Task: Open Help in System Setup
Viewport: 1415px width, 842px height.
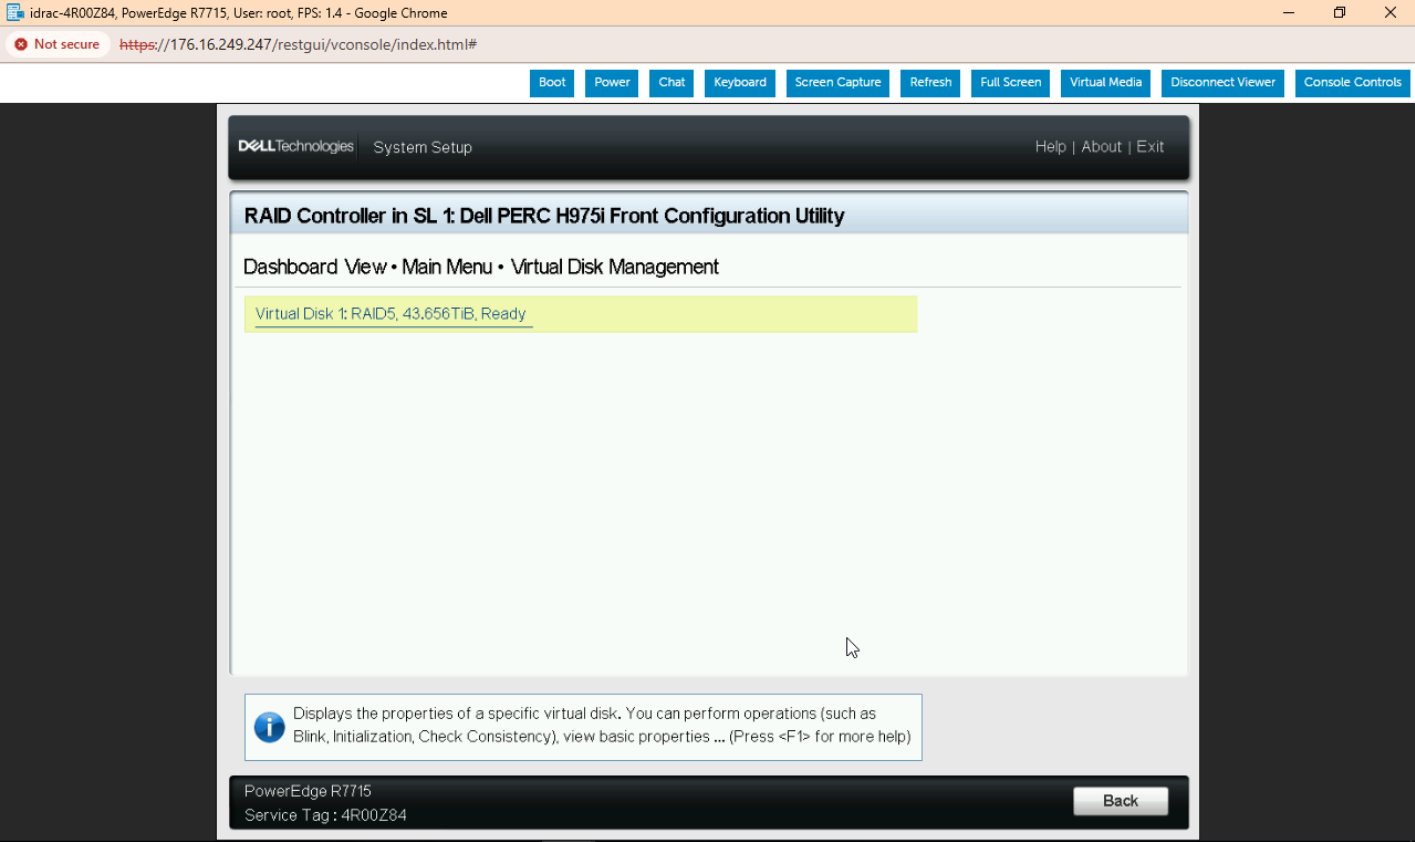Action: pyautogui.click(x=1050, y=147)
